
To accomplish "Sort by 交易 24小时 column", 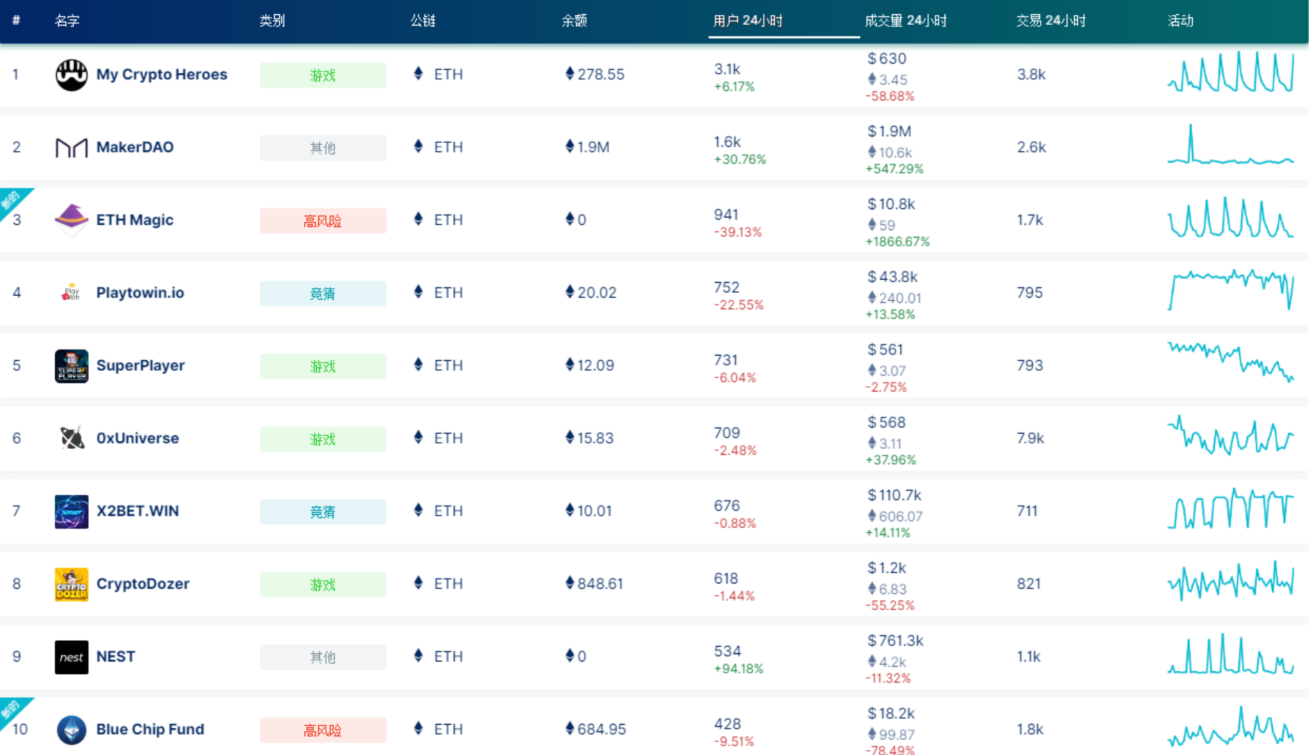I will [x=1051, y=20].
